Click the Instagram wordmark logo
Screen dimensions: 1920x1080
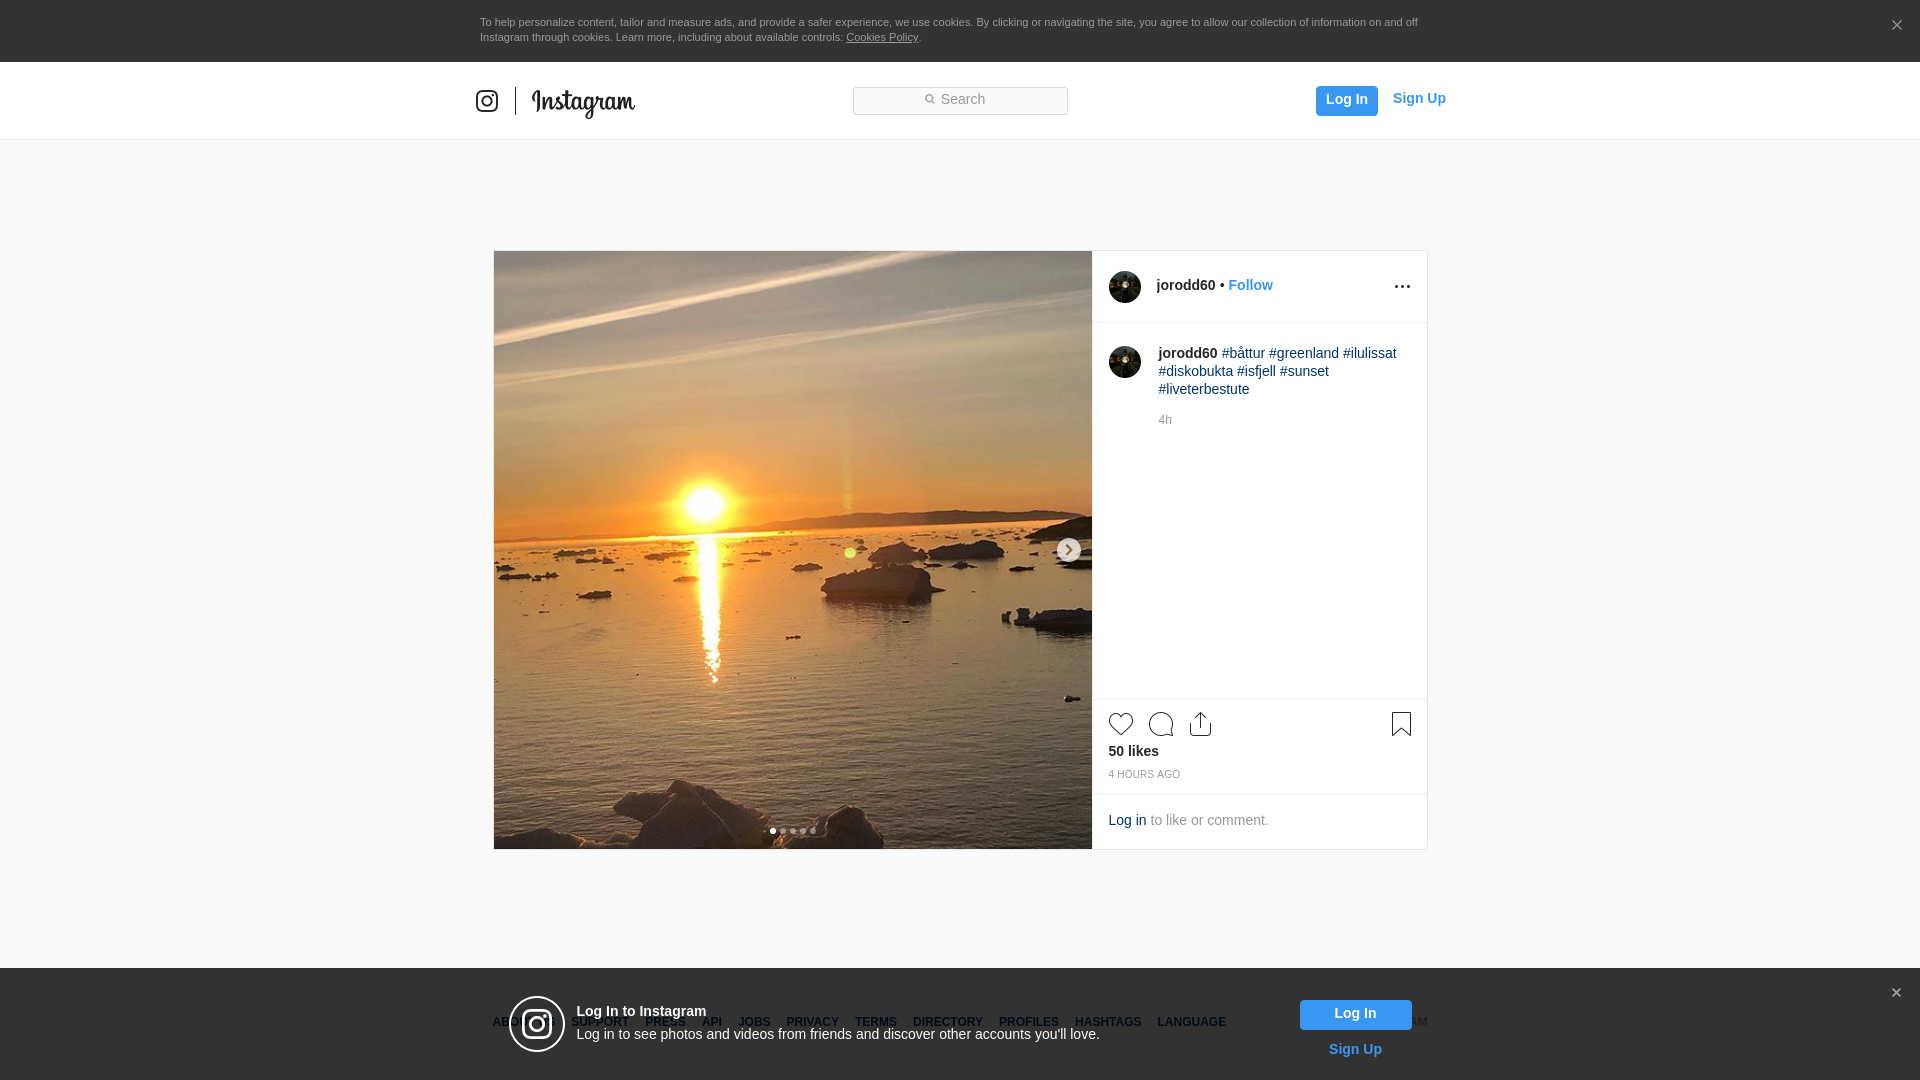click(x=583, y=102)
